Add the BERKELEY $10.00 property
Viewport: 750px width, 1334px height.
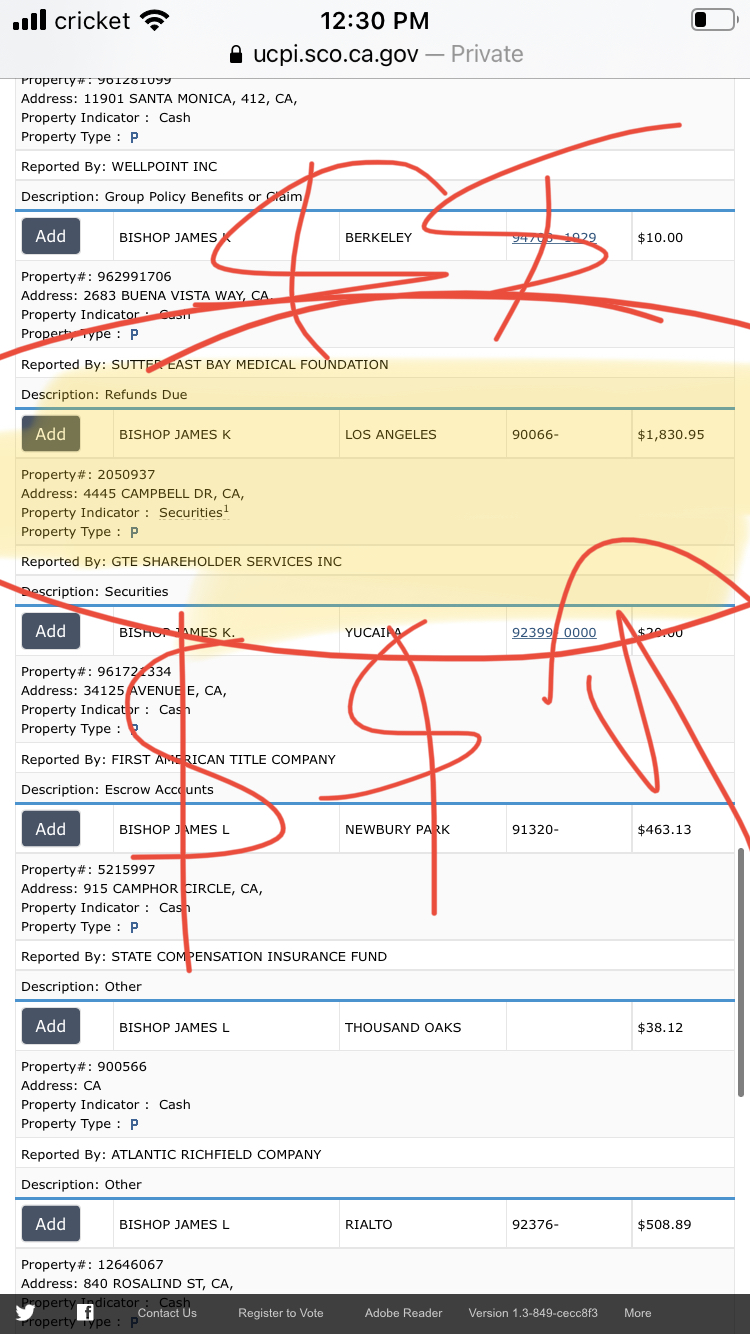pyautogui.click(x=51, y=236)
